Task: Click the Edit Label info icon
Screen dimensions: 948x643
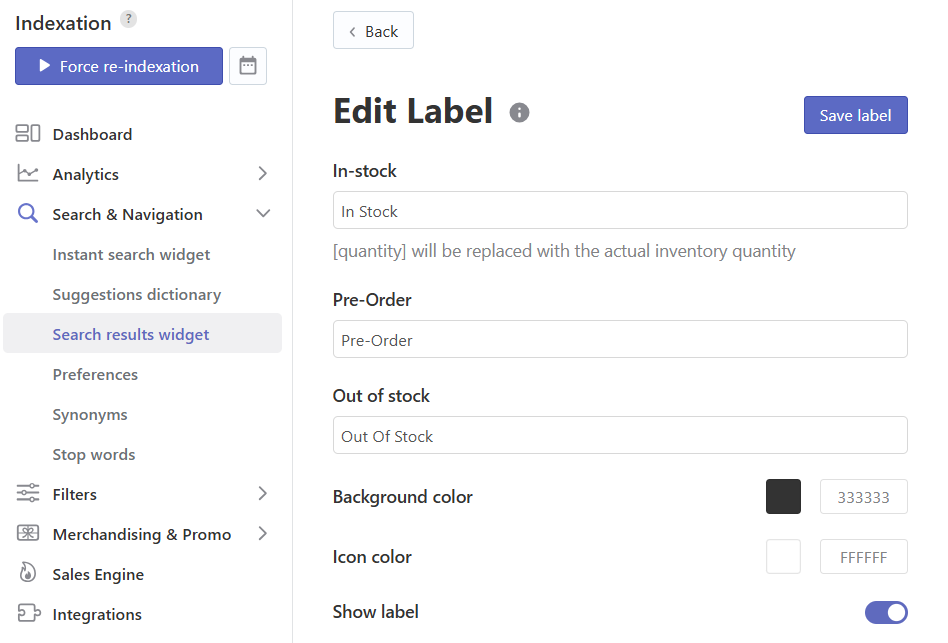Action: coord(519,112)
